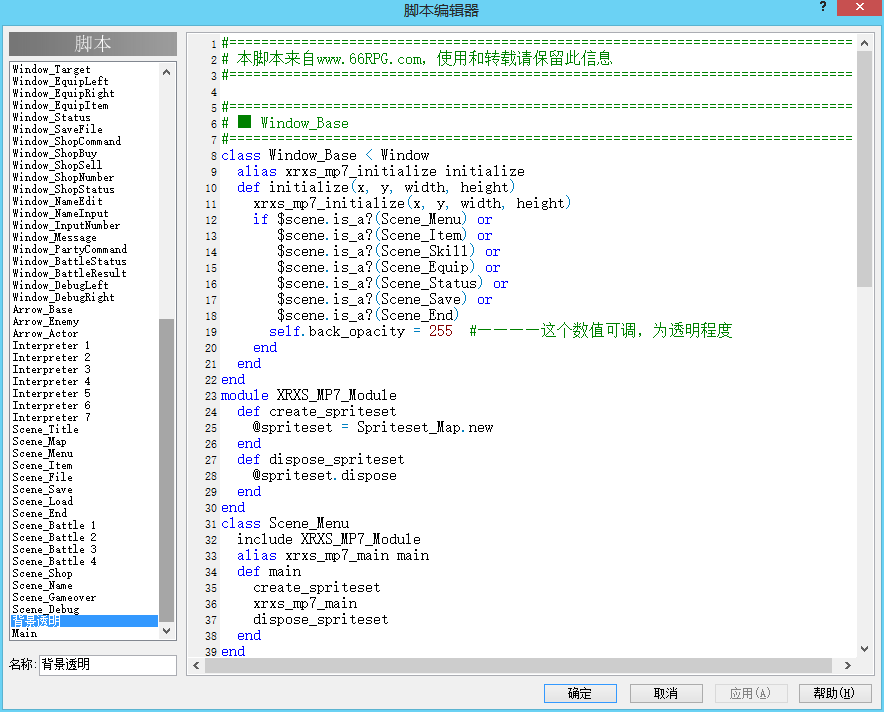Click the code editor vertical scrollbar thumb
The image size is (884, 712).
[x=864, y=169]
